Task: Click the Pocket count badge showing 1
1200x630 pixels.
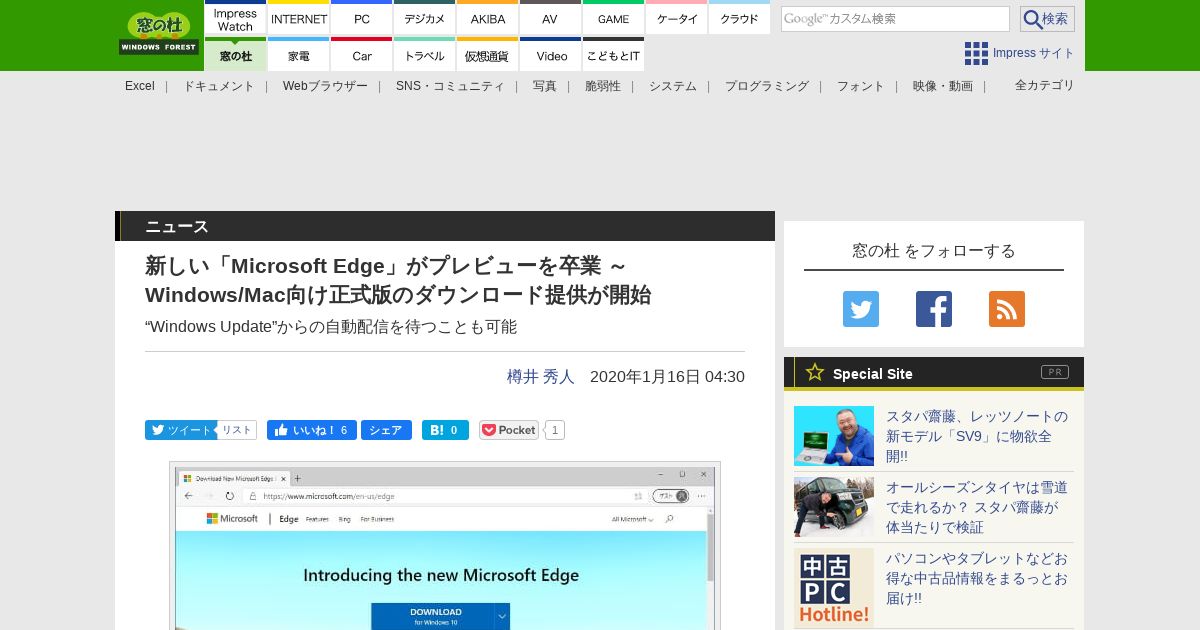Action: [x=555, y=430]
